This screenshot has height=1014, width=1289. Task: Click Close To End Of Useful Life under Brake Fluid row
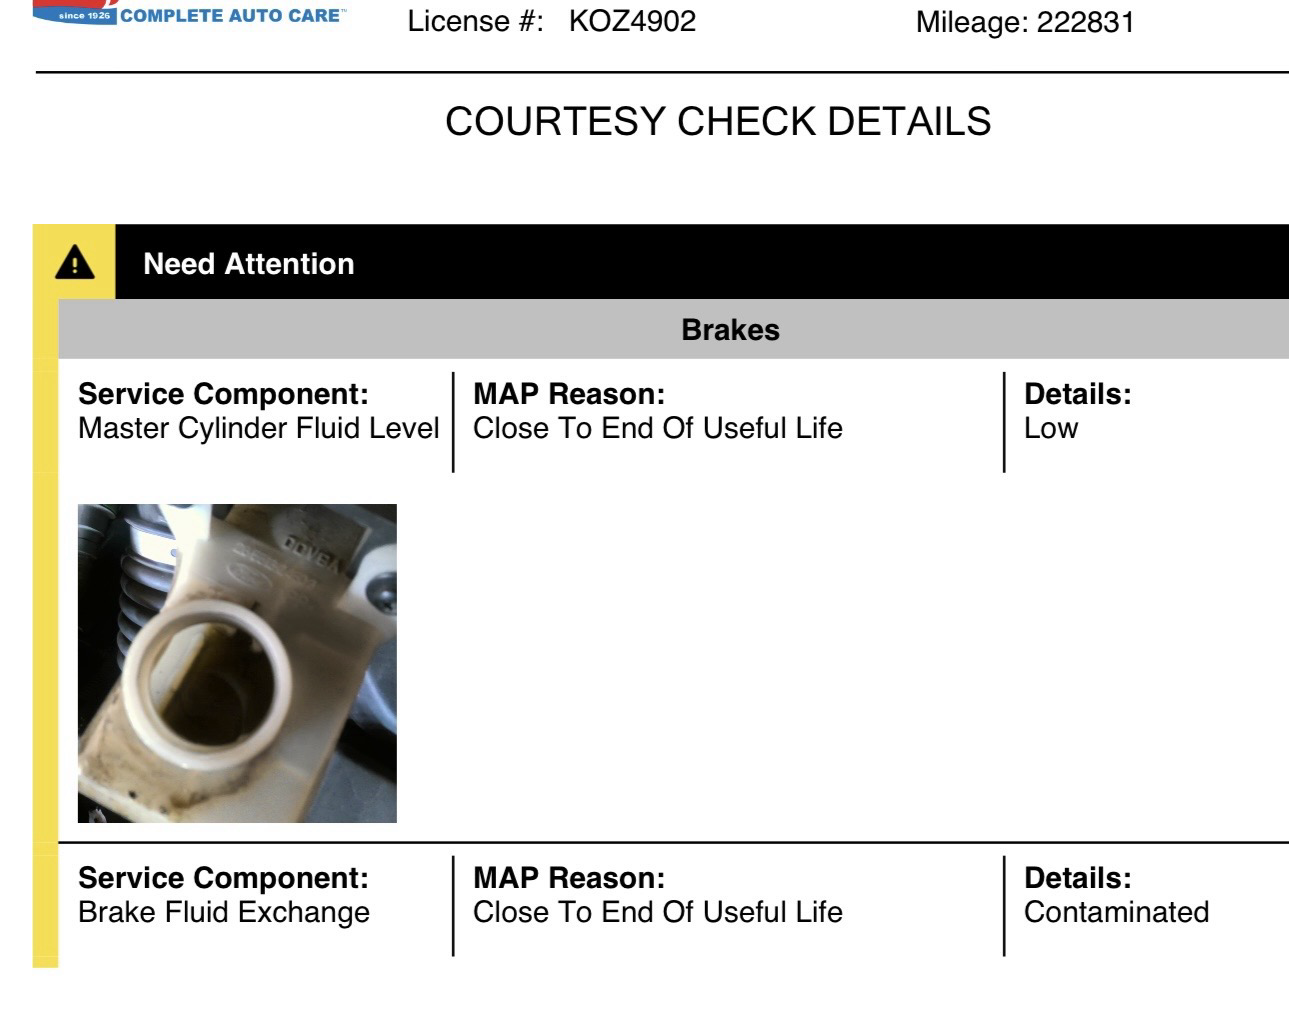[658, 912]
